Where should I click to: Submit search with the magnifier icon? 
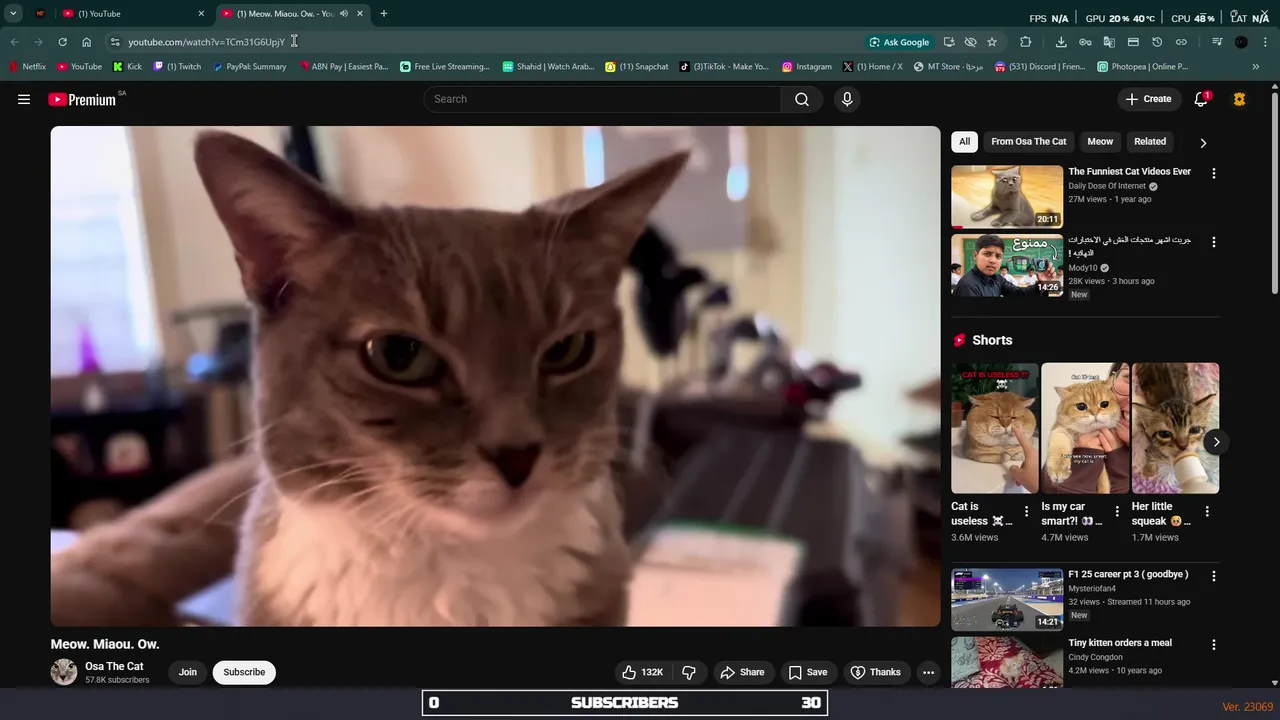(x=802, y=99)
